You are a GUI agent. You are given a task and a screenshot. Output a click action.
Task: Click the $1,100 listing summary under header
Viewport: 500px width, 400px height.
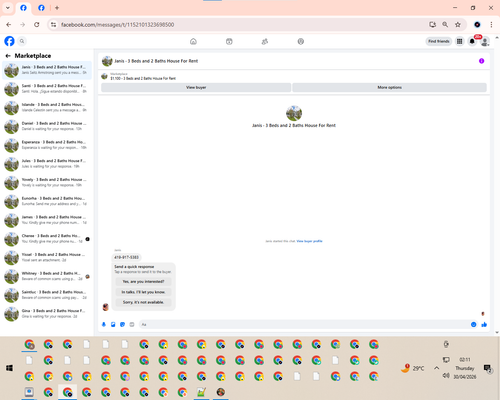pyautogui.click(x=143, y=78)
